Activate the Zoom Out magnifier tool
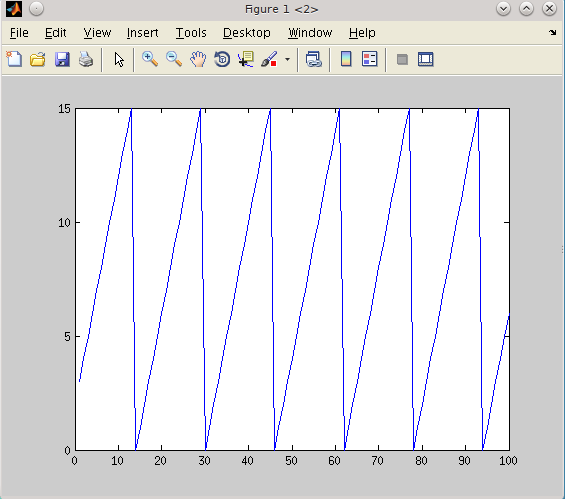The image size is (565, 499). [174, 59]
